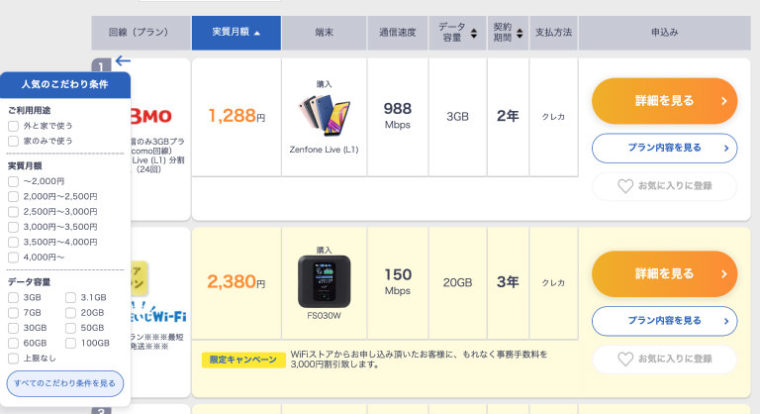Screen dimensions: 760x414
Task: Click FS030W device name text
Action: [324, 316]
